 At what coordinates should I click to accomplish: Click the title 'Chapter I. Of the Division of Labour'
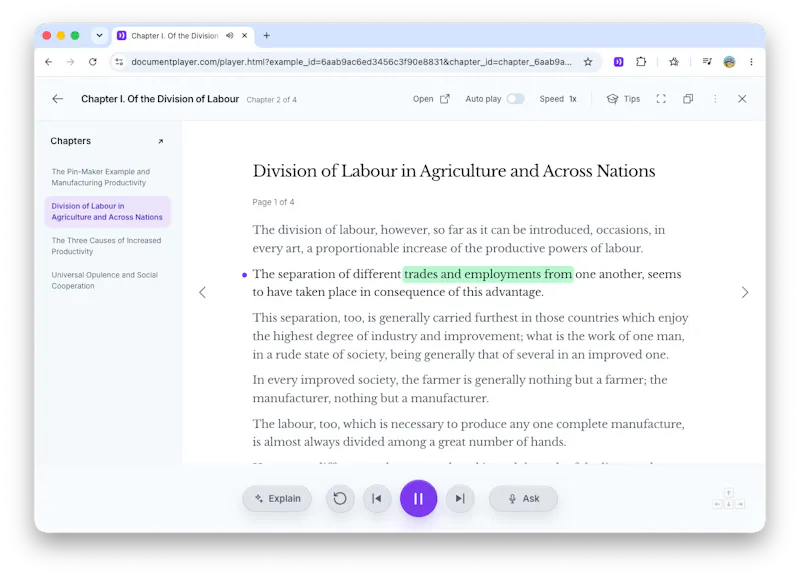pyautogui.click(x=160, y=99)
